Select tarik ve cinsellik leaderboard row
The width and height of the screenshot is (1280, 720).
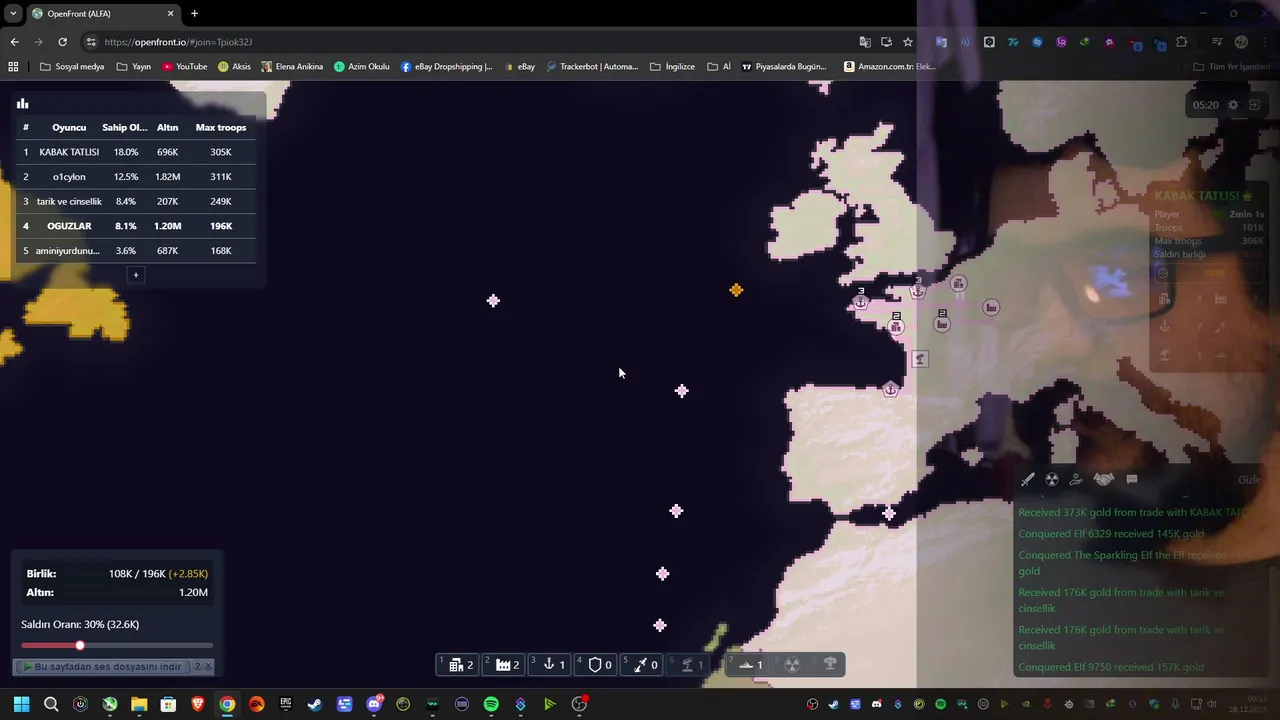(136, 201)
